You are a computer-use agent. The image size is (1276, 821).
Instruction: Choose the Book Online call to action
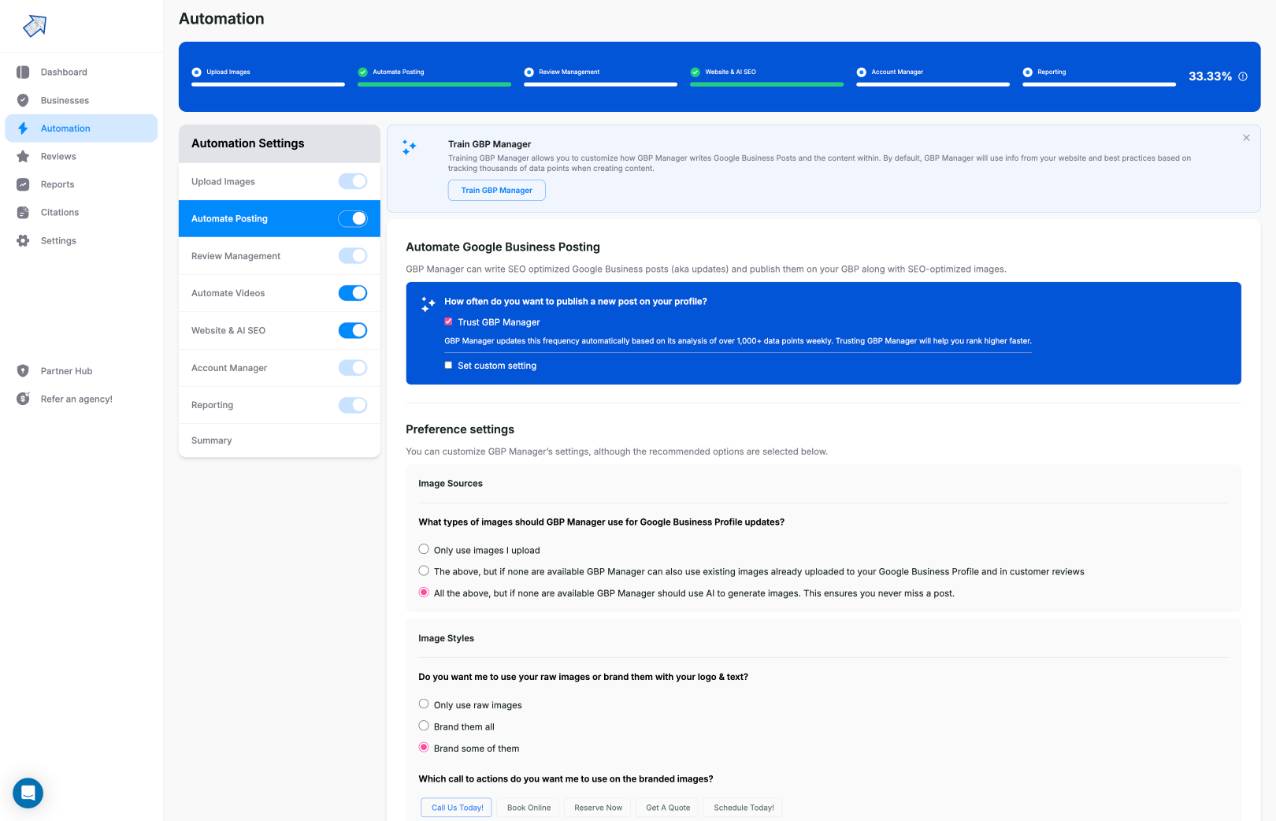coord(529,807)
